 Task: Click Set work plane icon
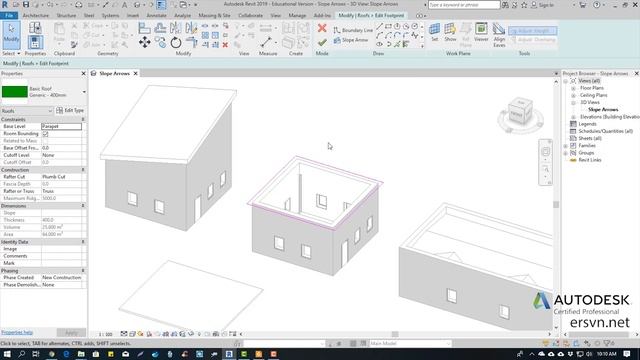pos(434,32)
